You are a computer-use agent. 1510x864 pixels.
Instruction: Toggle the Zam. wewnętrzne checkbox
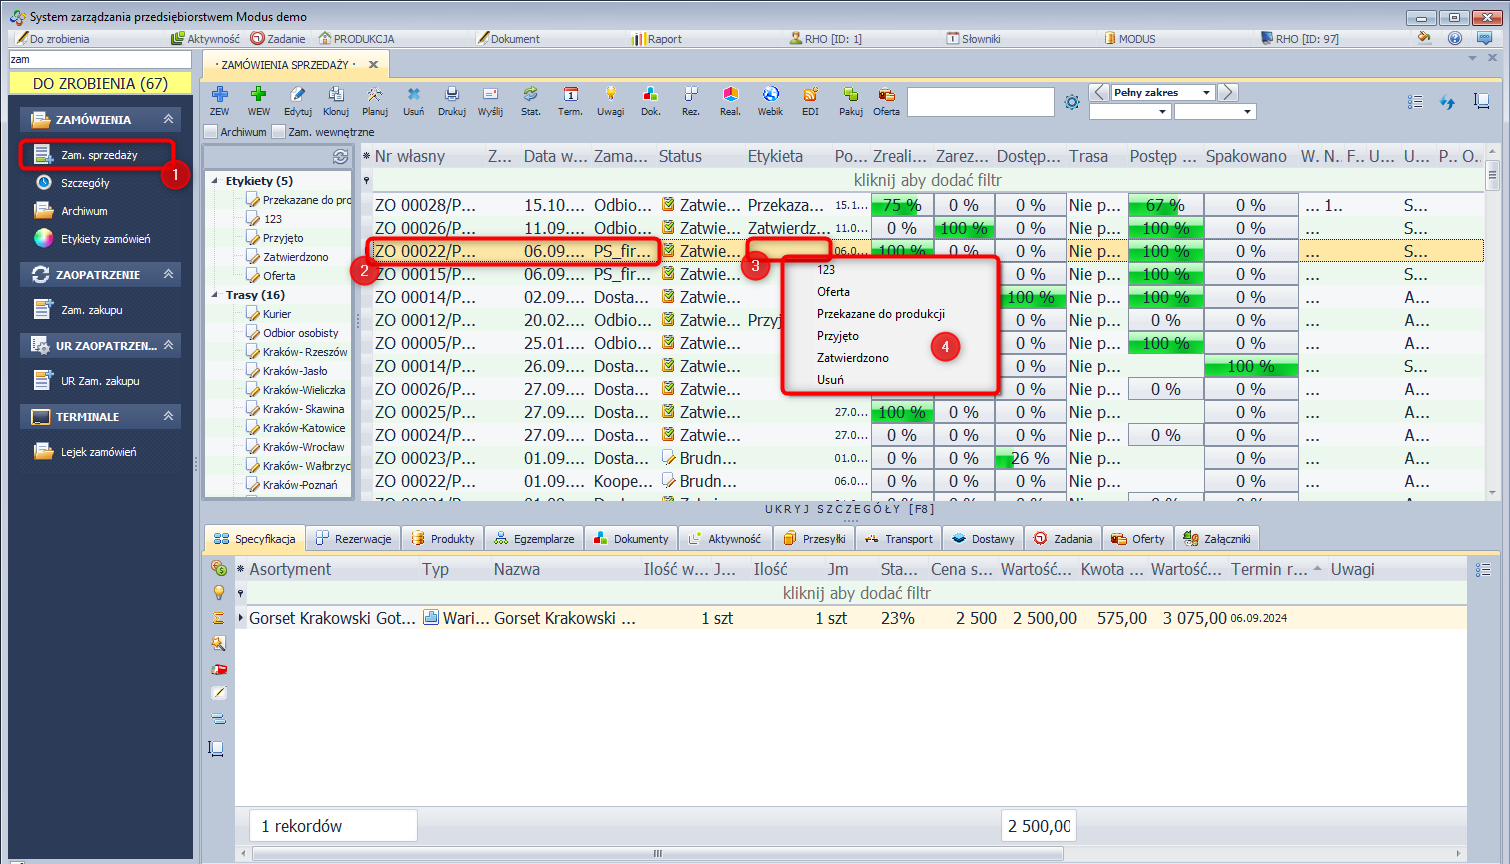pyautogui.click(x=279, y=132)
